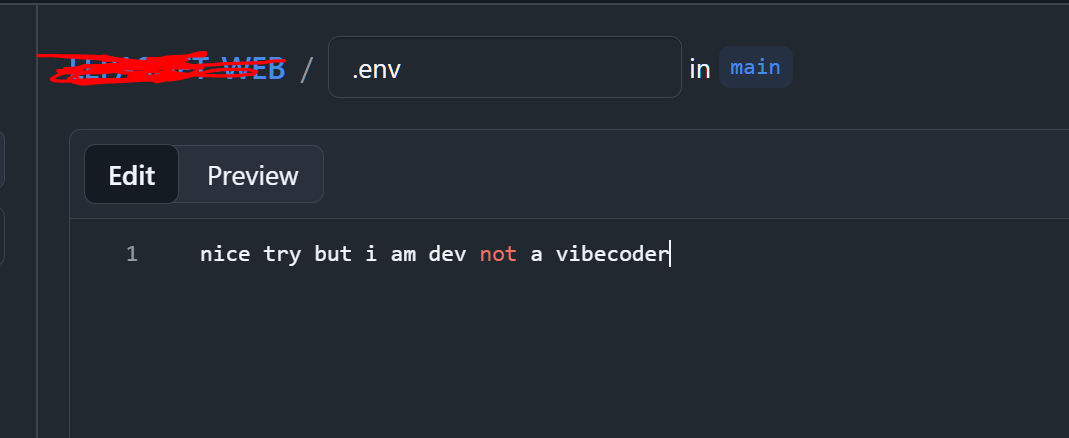Click line number 1 in the gutter
The width and height of the screenshot is (1069, 438).
(x=131, y=254)
